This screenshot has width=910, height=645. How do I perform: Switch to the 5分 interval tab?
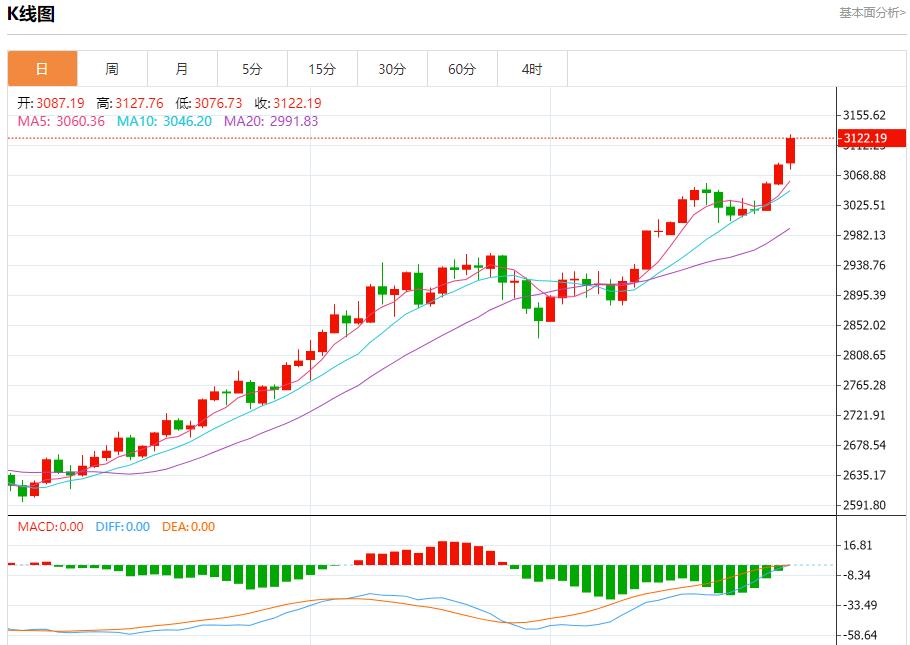252,69
